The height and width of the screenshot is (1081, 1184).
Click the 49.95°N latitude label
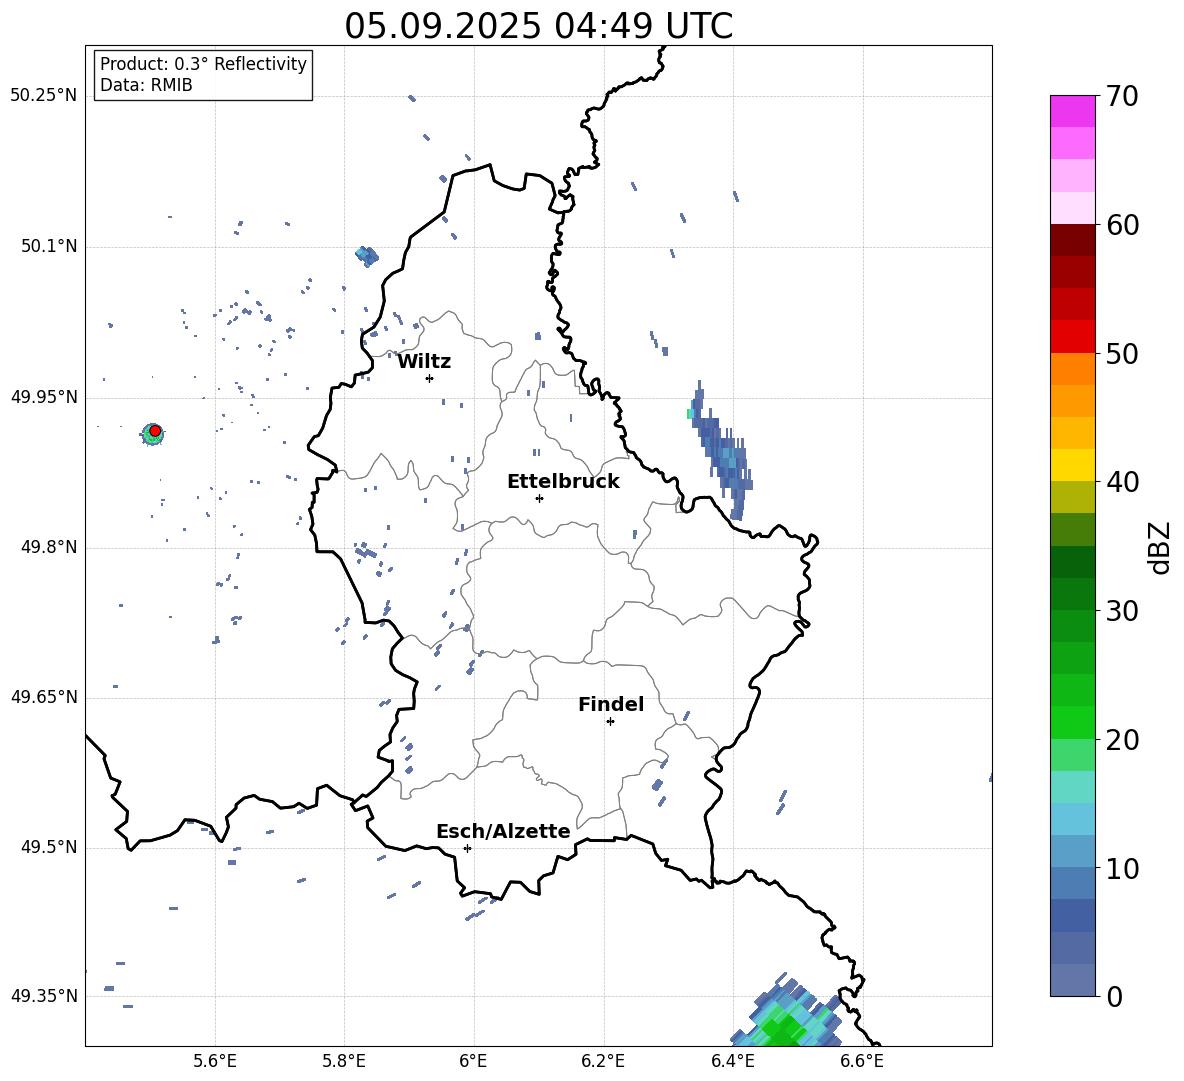coord(44,397)
